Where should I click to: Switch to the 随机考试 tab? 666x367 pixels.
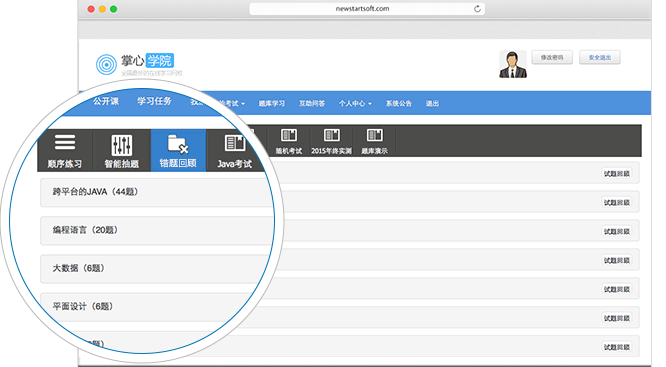coord(288,141)
